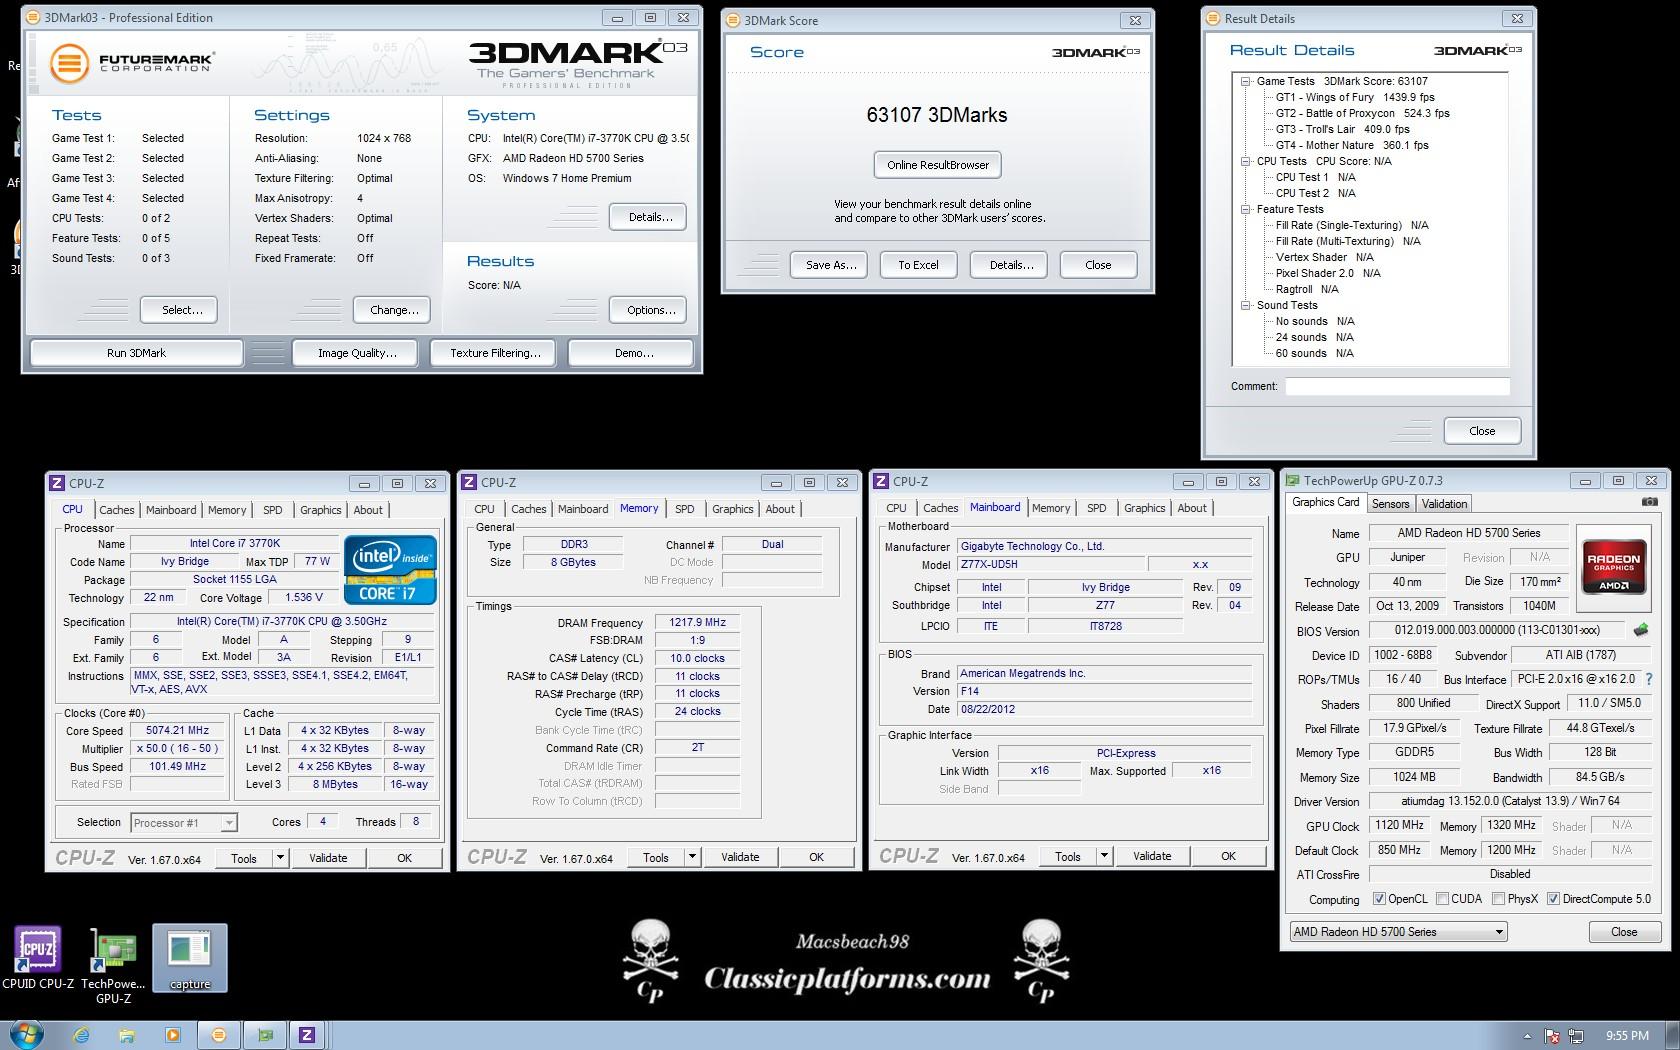The image size is (1680, 1050).
Task: Click the Radeon Graphics logo in GPU-Z
Action: pos(1613,567)
